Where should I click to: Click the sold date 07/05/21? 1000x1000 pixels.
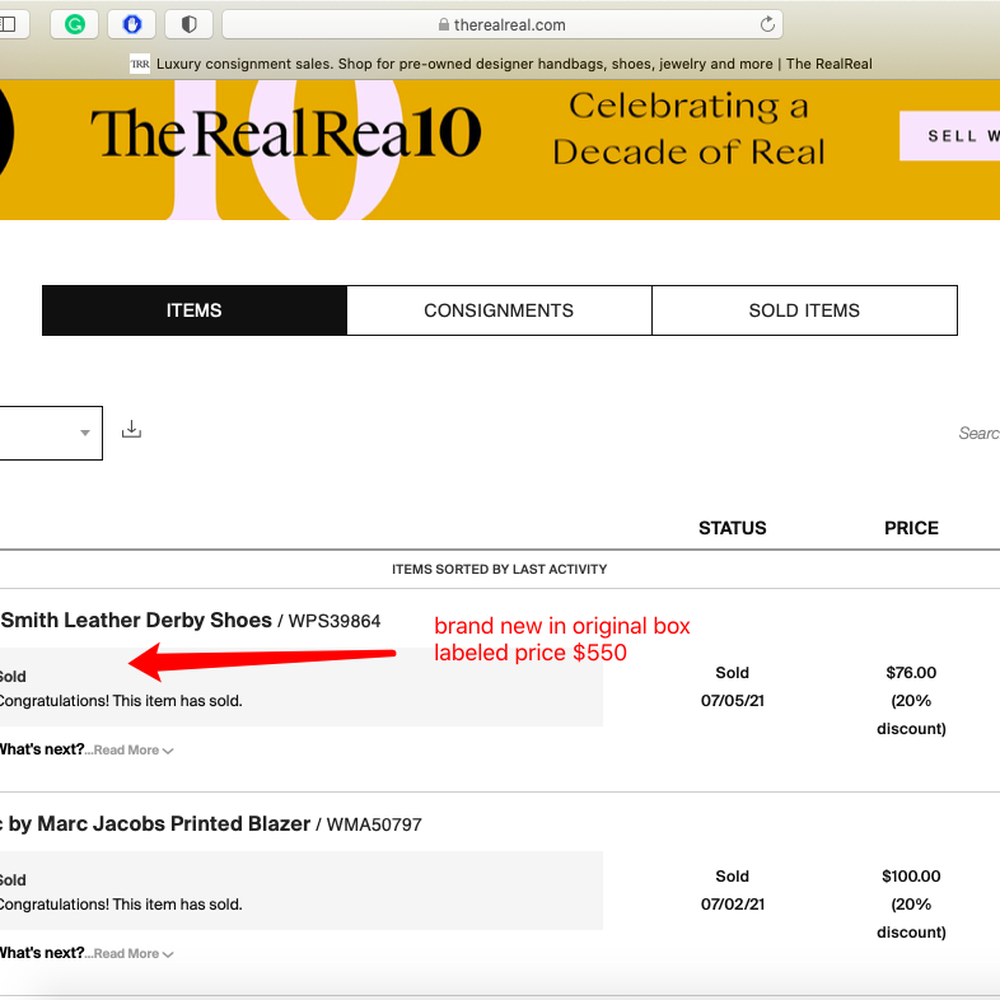pyautogui.click(x=732, y=701)
